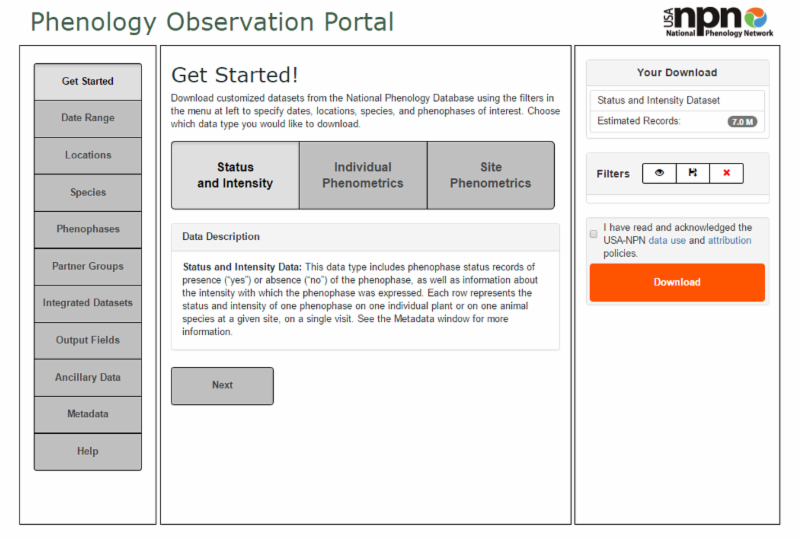Screen dimensions: 800x541
Task: Click the 7.0 M estimated records badge
Action: click(x=742, y=121)
